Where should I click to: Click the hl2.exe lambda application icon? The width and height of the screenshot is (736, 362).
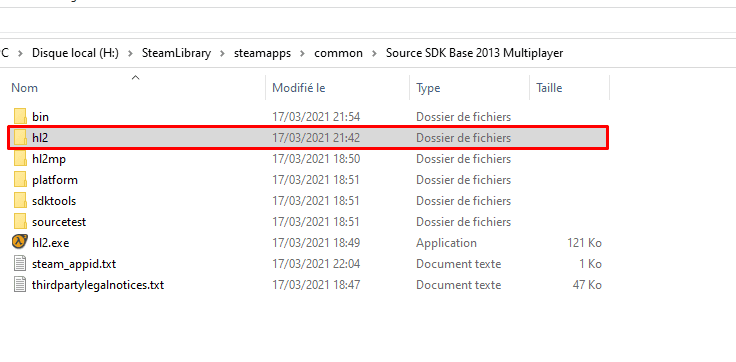click(20, 242)
